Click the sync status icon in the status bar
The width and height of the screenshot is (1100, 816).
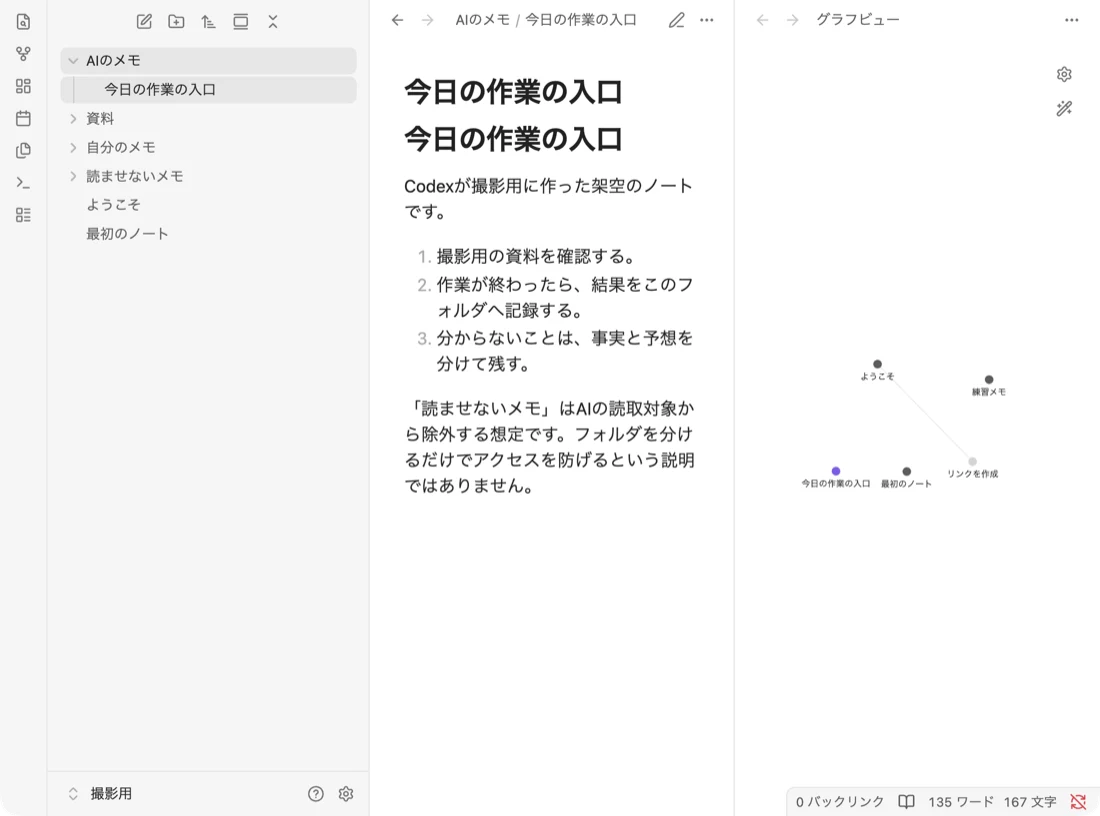(x=1078, y=801)
